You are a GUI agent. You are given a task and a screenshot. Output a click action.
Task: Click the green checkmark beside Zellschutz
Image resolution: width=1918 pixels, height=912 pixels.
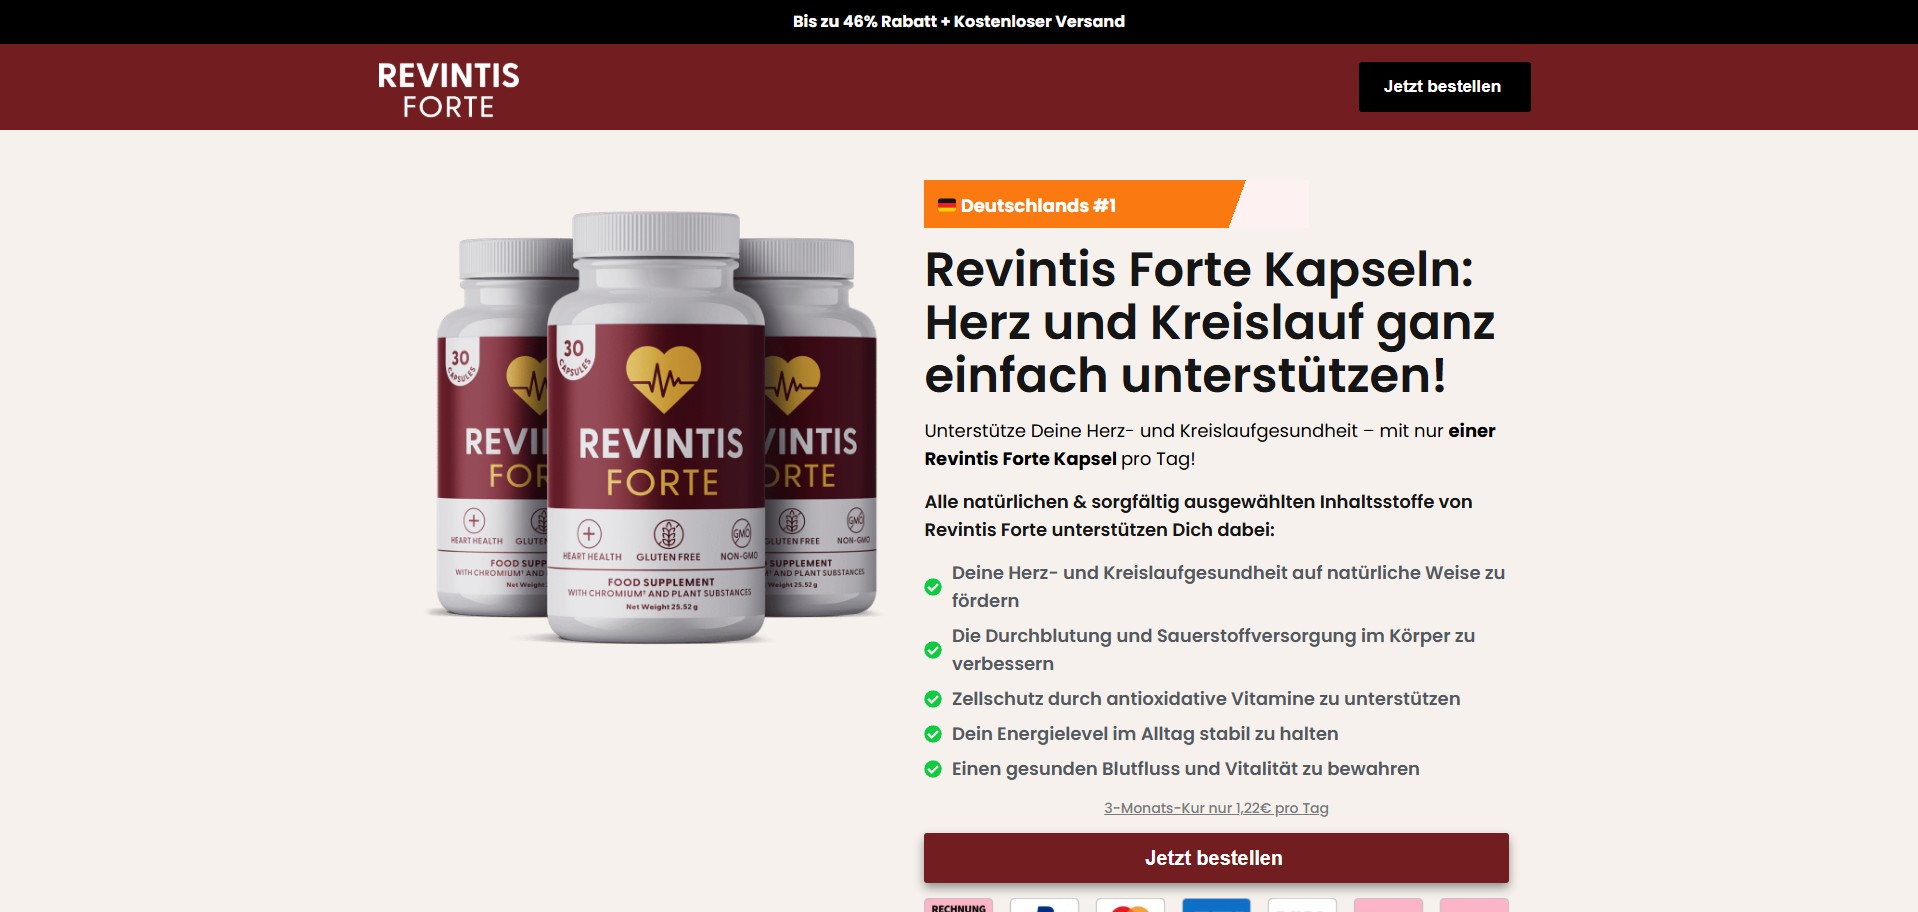[x=933, y=699]
